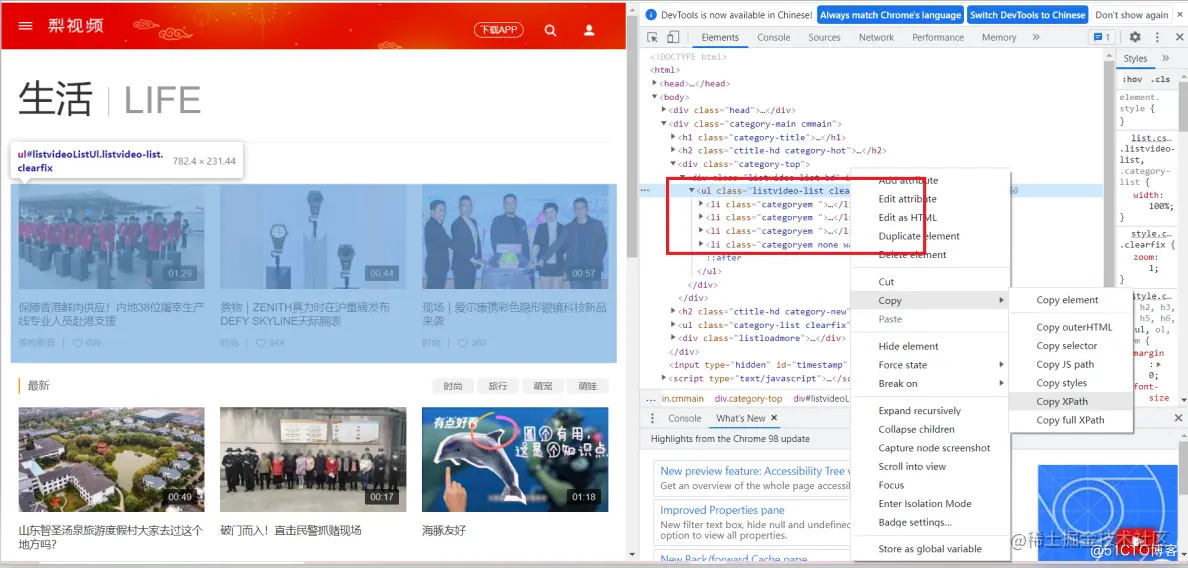The image size is (1188, 568).
Task: Switch to the Console tab in the top bar
Action: click(774, 37)
